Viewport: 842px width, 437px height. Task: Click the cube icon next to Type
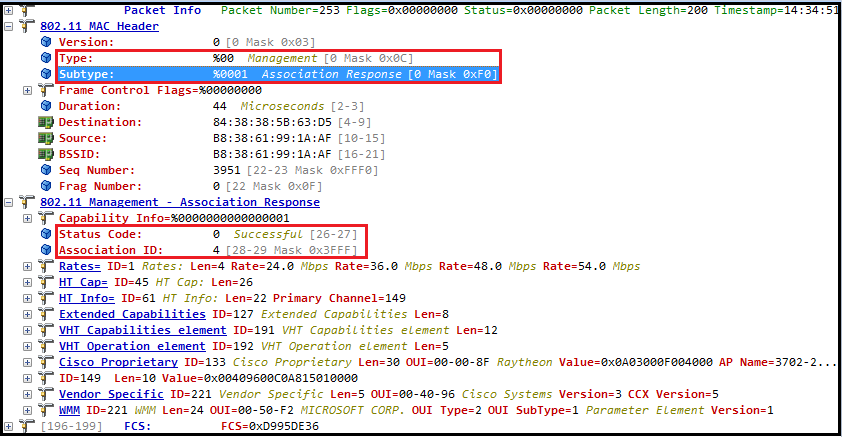click(46, 58)
